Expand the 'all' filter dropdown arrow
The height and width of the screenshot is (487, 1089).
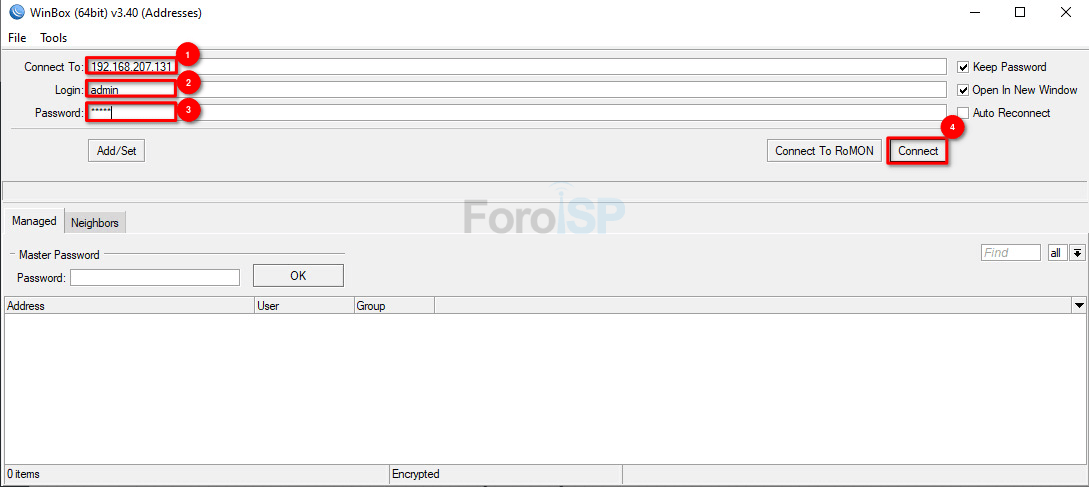[x=1077, y=253]
